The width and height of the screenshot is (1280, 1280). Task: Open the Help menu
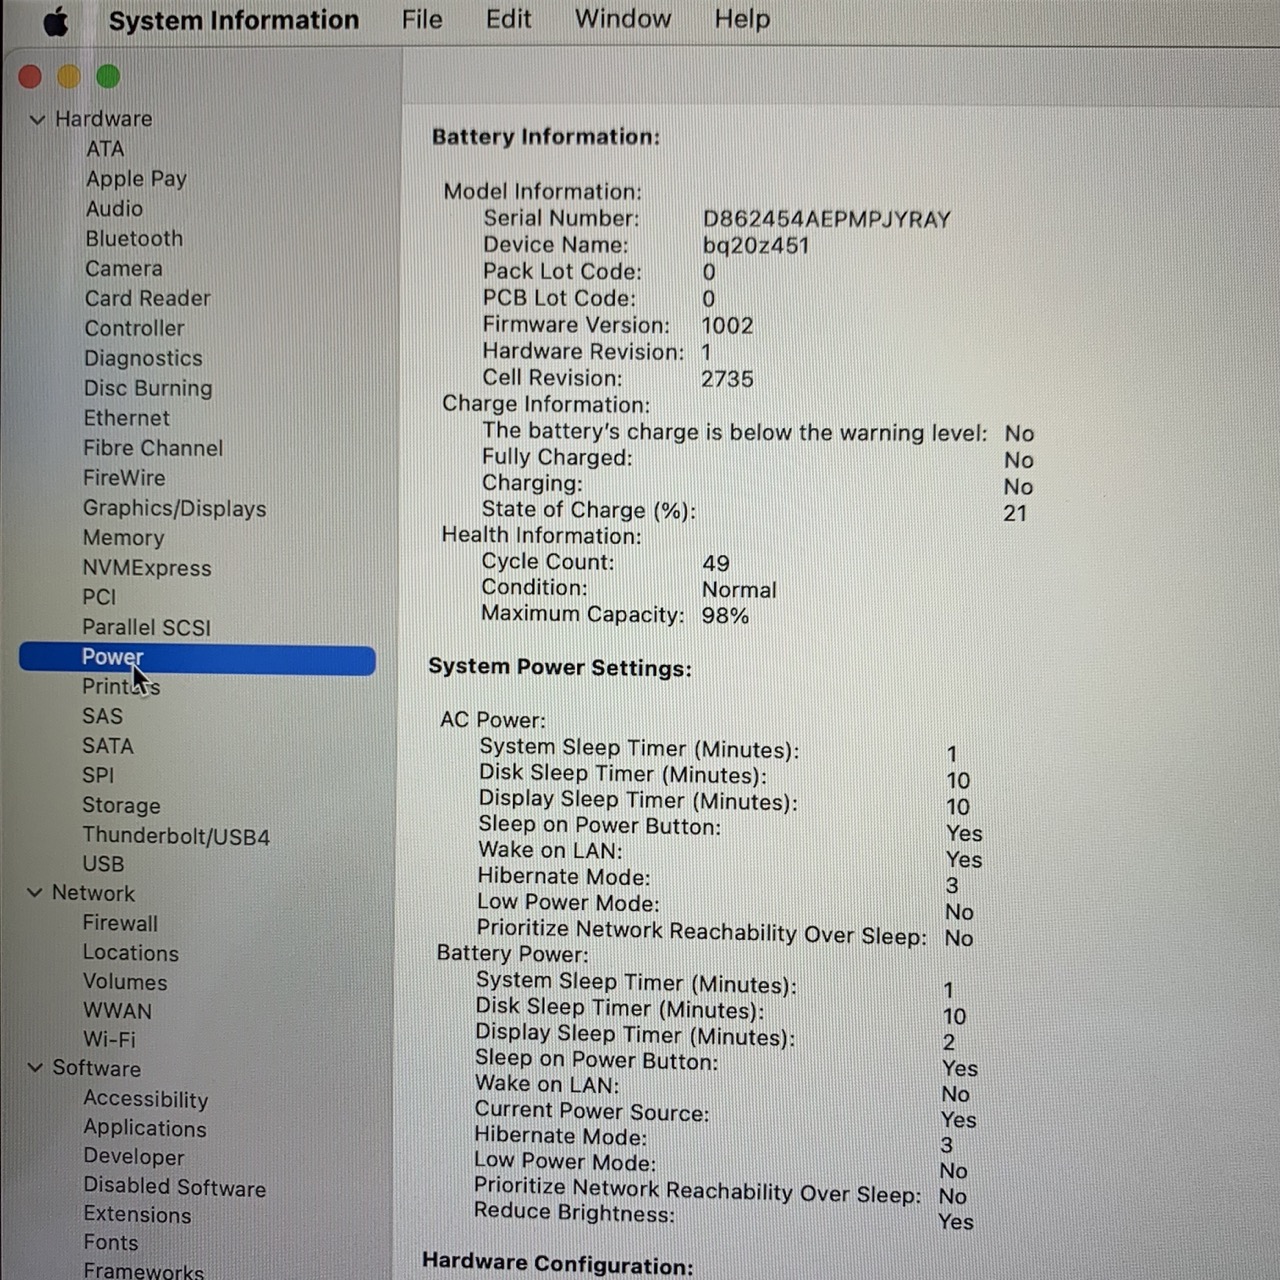(x=741, y=20)
